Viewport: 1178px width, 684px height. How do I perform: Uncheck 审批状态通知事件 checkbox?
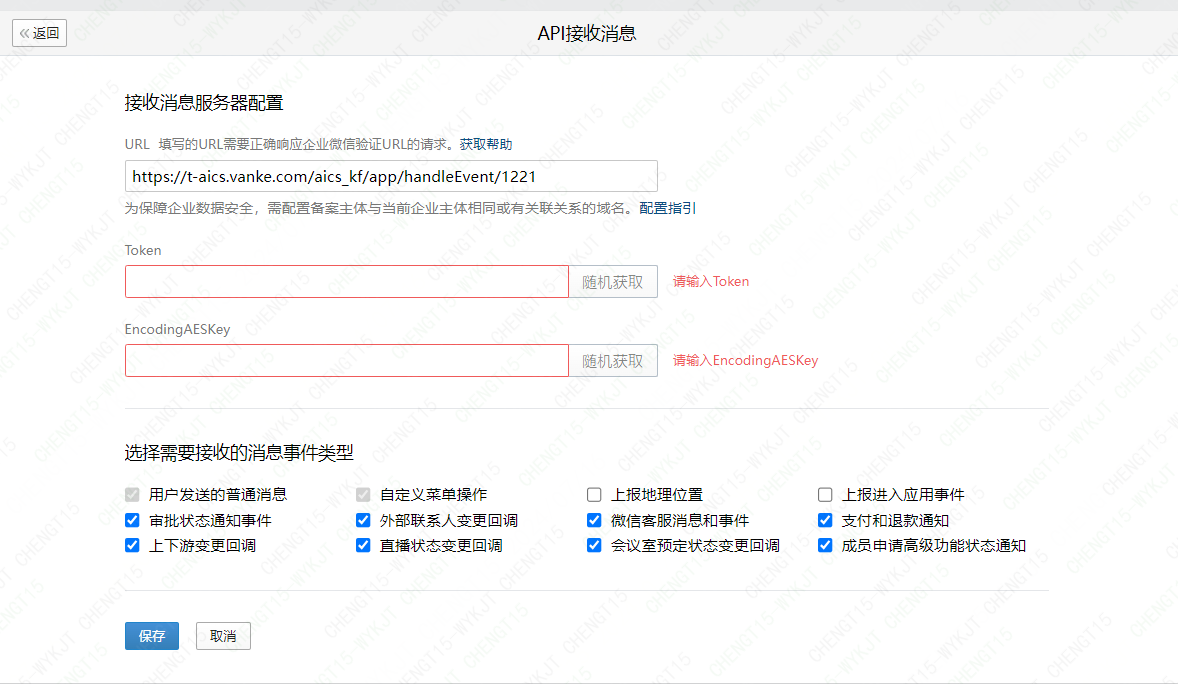(132, 520)
